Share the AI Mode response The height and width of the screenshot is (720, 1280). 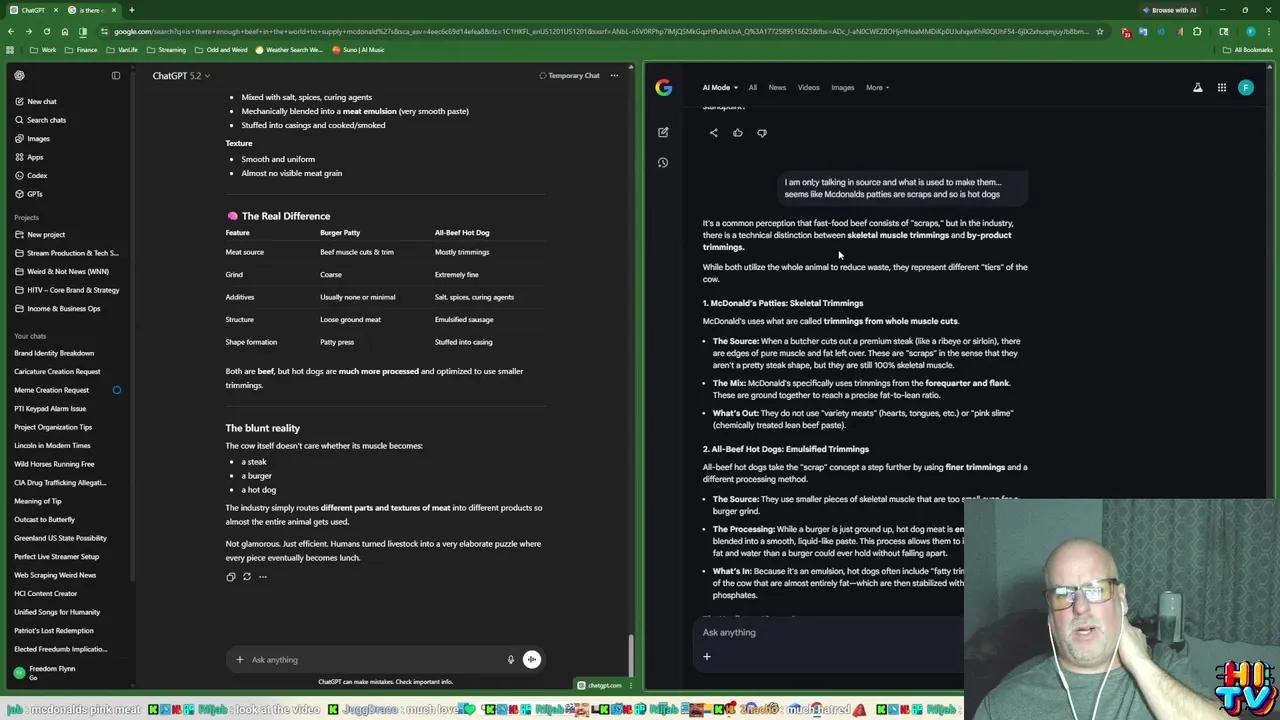click(714, 132)
